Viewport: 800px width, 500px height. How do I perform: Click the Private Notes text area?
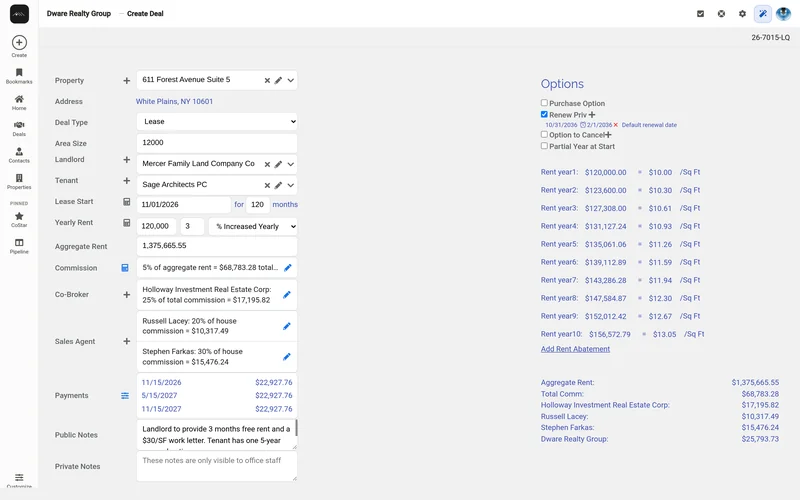[217, 466]
